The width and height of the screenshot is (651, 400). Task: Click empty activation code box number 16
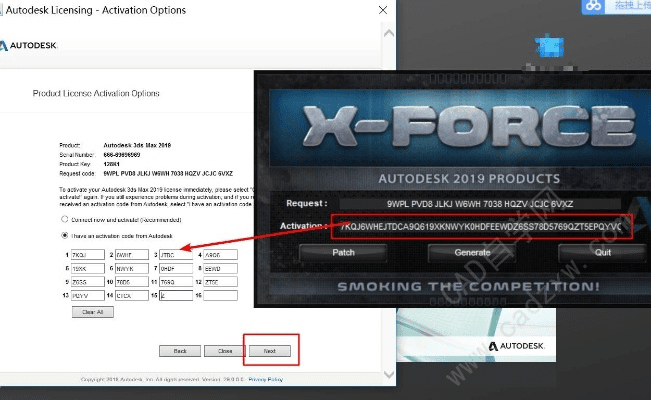[220, 295]
